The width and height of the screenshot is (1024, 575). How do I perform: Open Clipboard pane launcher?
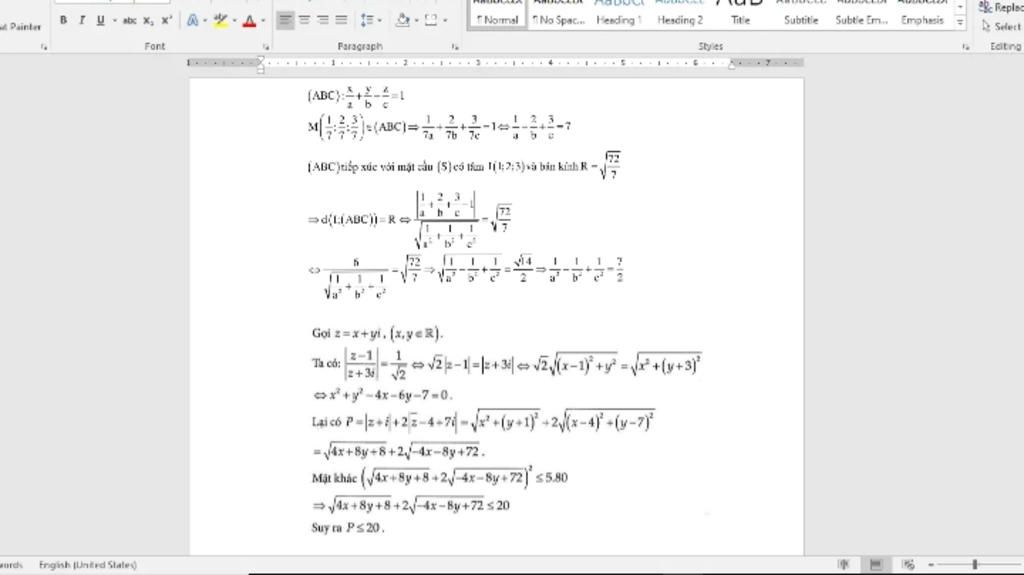44,47
